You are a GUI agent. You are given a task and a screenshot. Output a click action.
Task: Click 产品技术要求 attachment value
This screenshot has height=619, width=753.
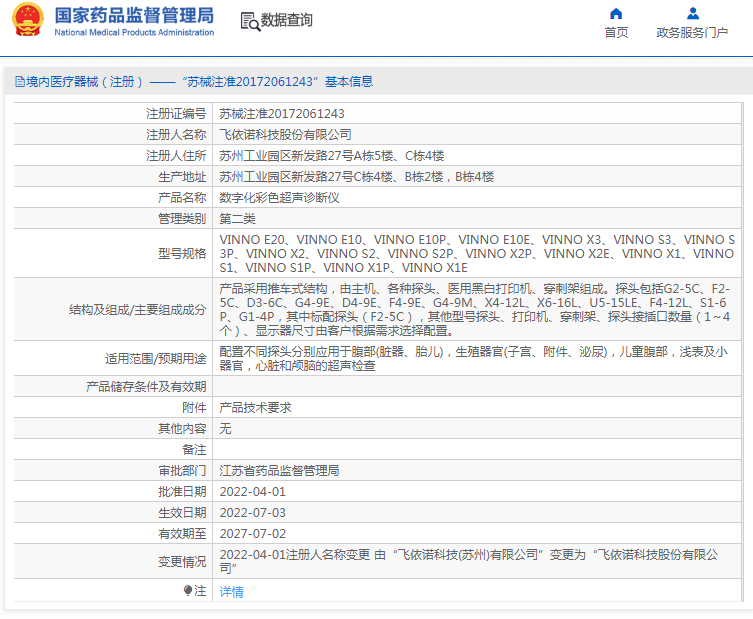255,408
